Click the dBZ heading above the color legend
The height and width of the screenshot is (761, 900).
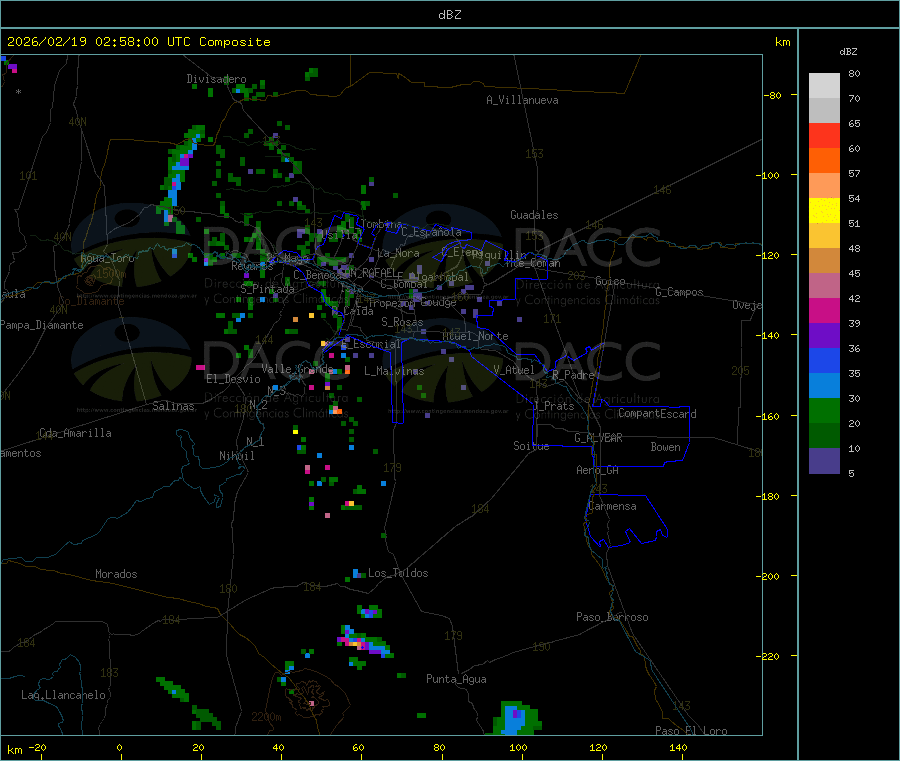point(848,52)
